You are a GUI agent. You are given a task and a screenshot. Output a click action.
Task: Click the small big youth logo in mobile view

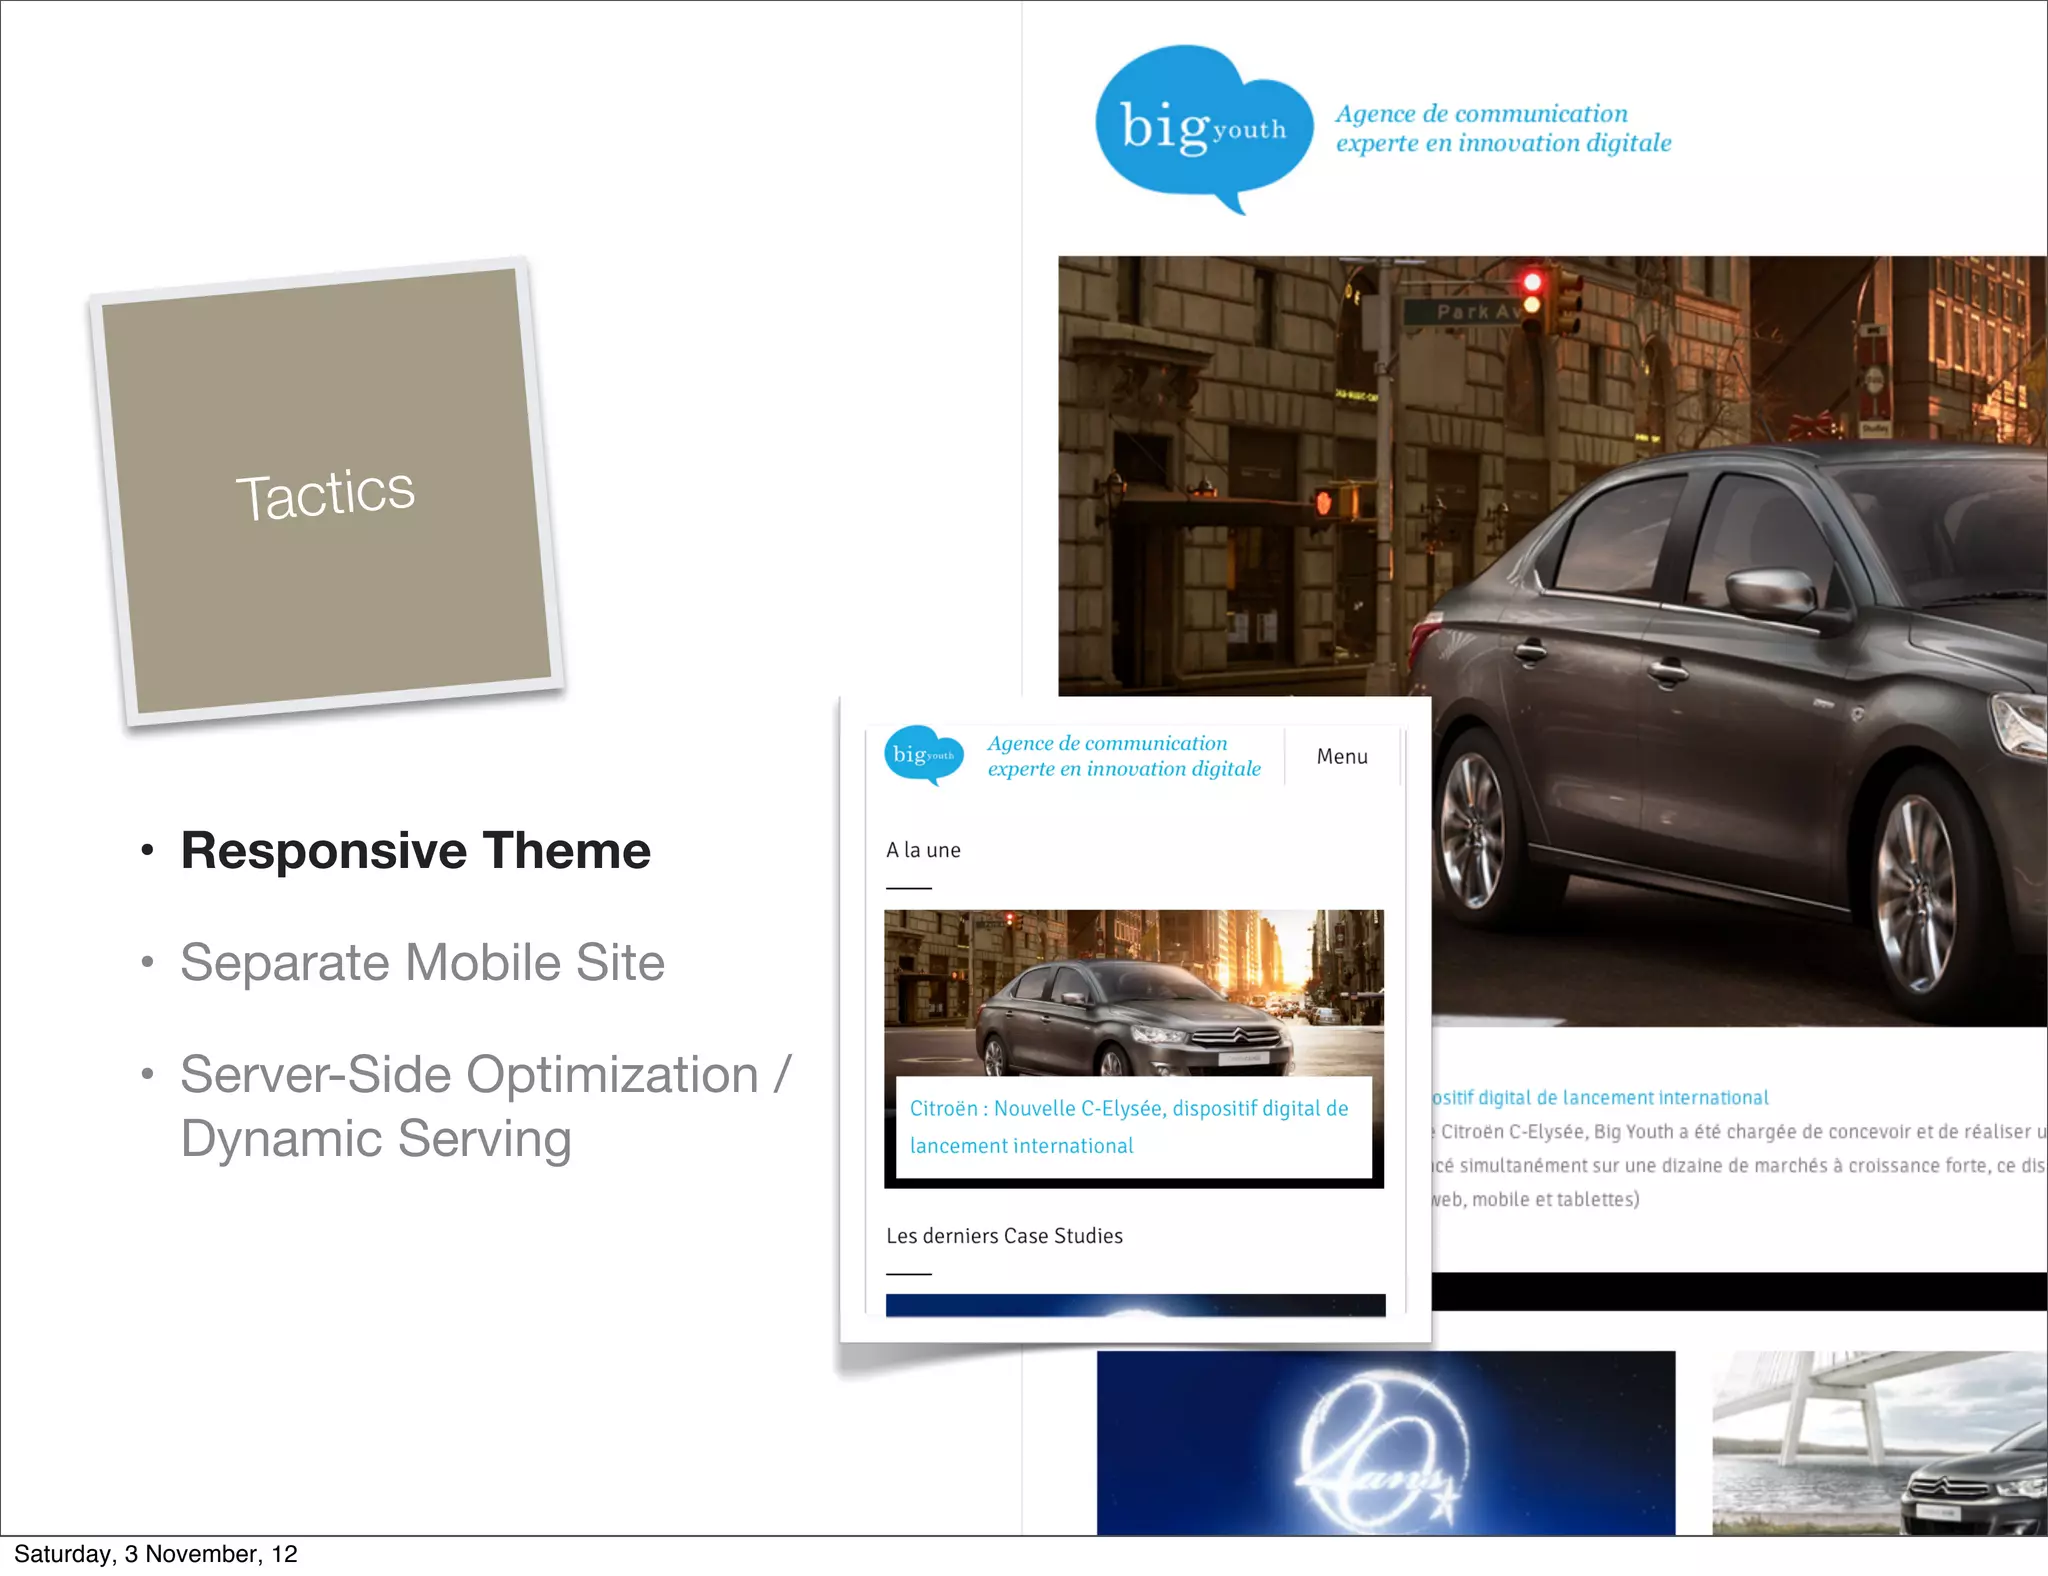(x=924, y=755)
